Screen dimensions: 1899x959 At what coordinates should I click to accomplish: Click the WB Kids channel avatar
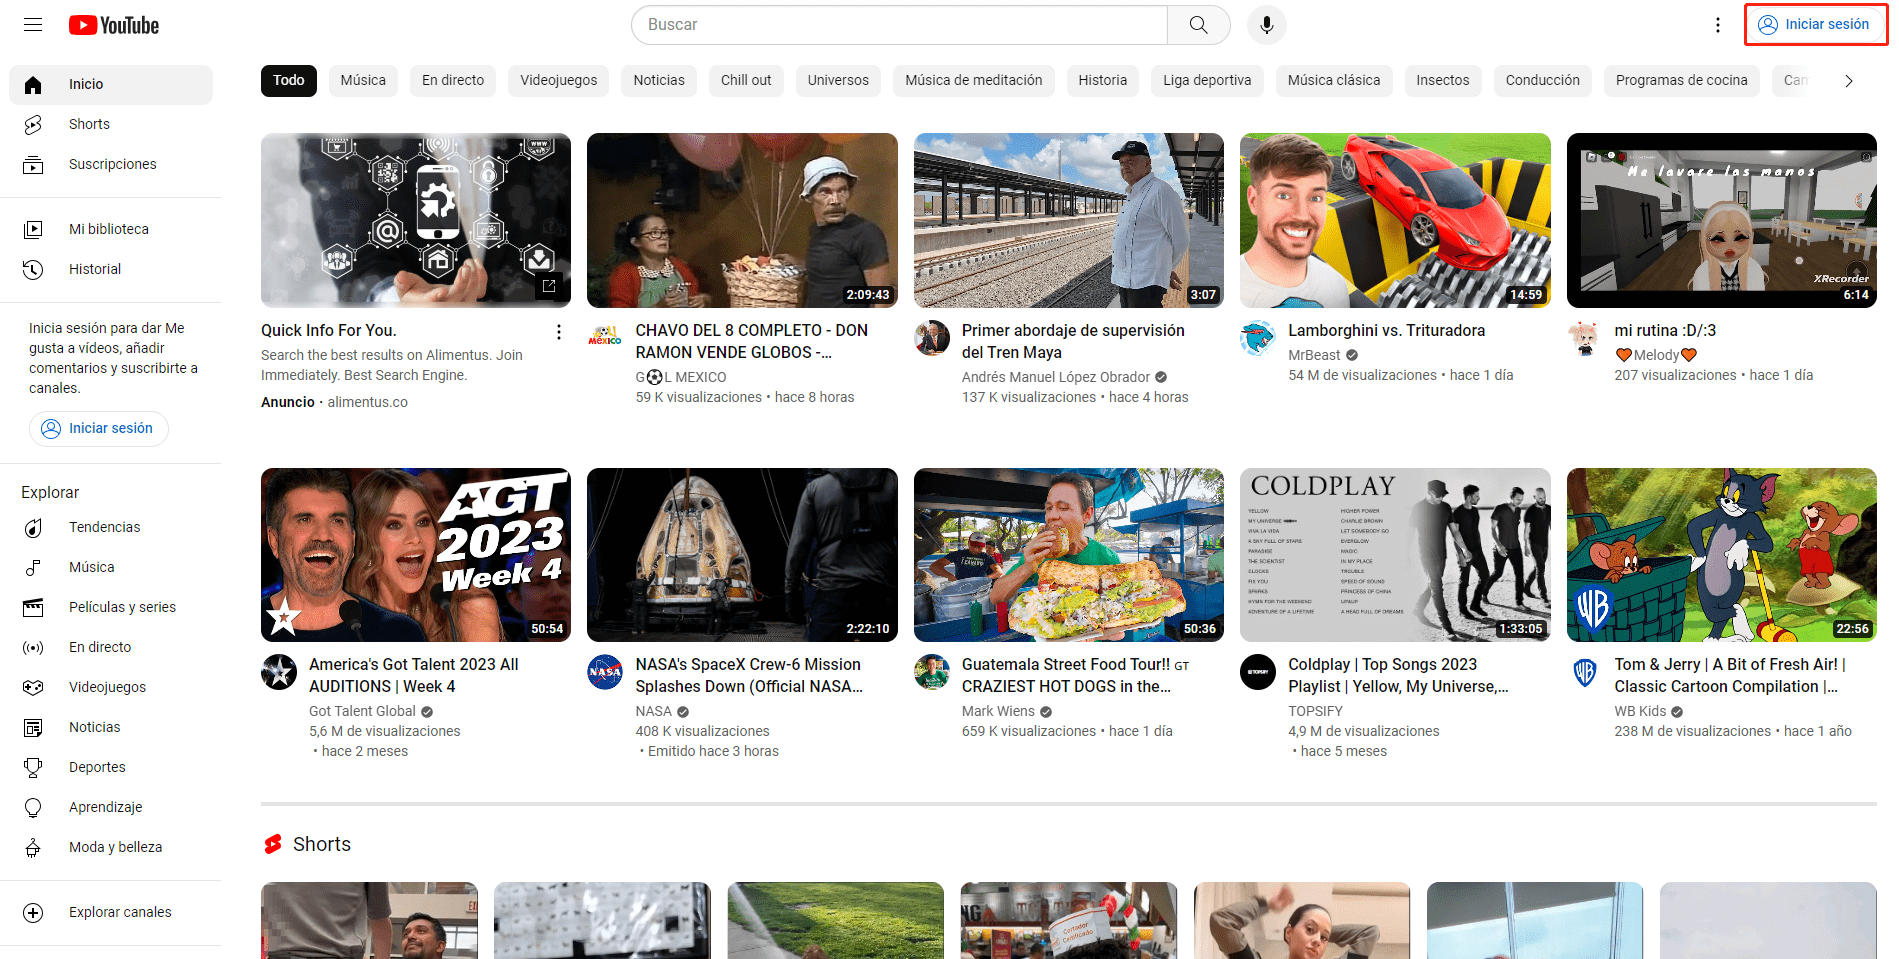tap(1584, 672)
